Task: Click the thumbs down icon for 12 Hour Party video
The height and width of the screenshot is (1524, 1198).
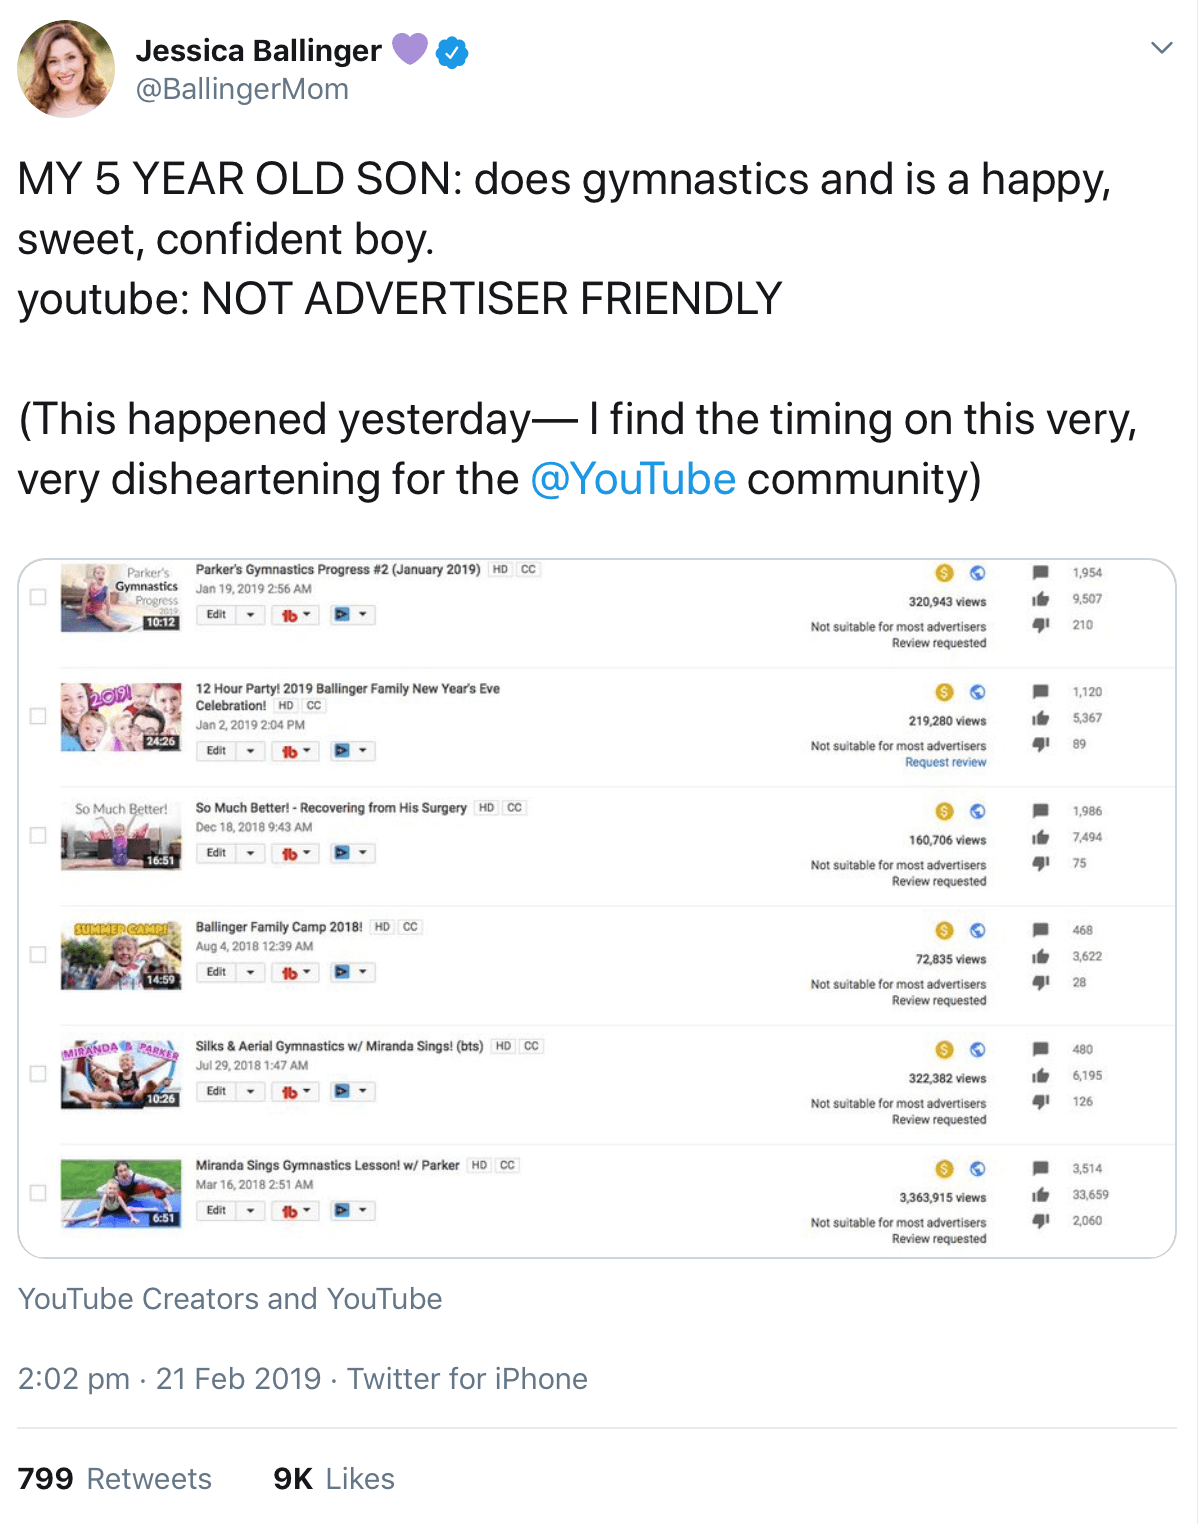Action: 1040,744
